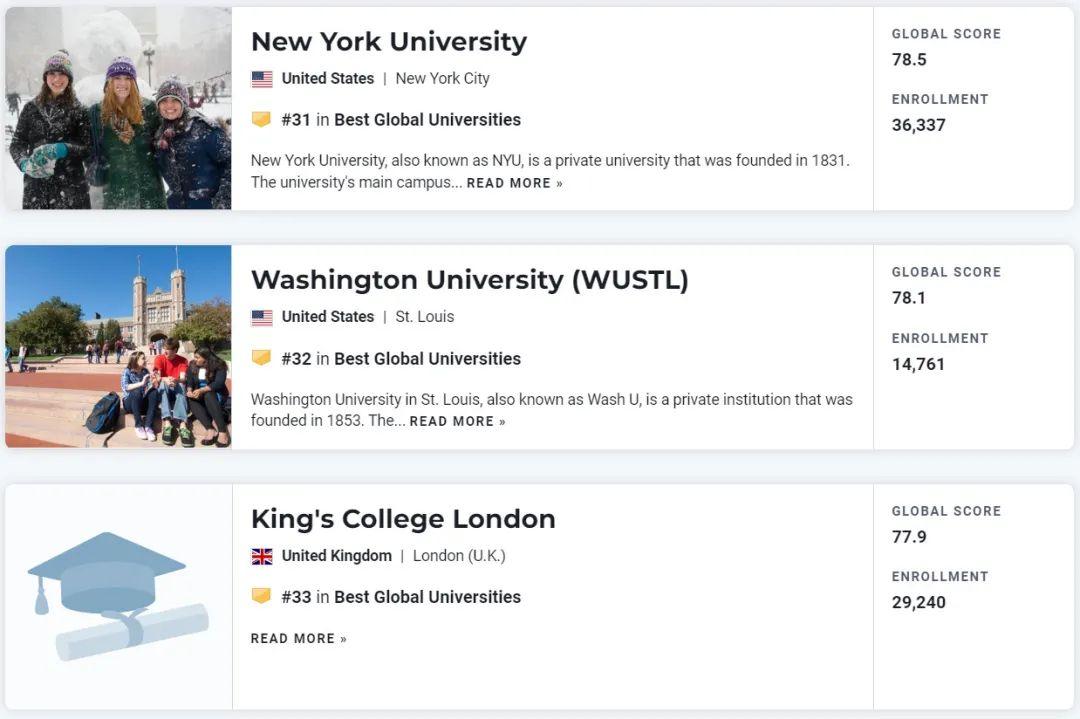Click the United Kingdom flag for King's College London
This screenshot has width=1080, height=719.
tap(260, 555)
